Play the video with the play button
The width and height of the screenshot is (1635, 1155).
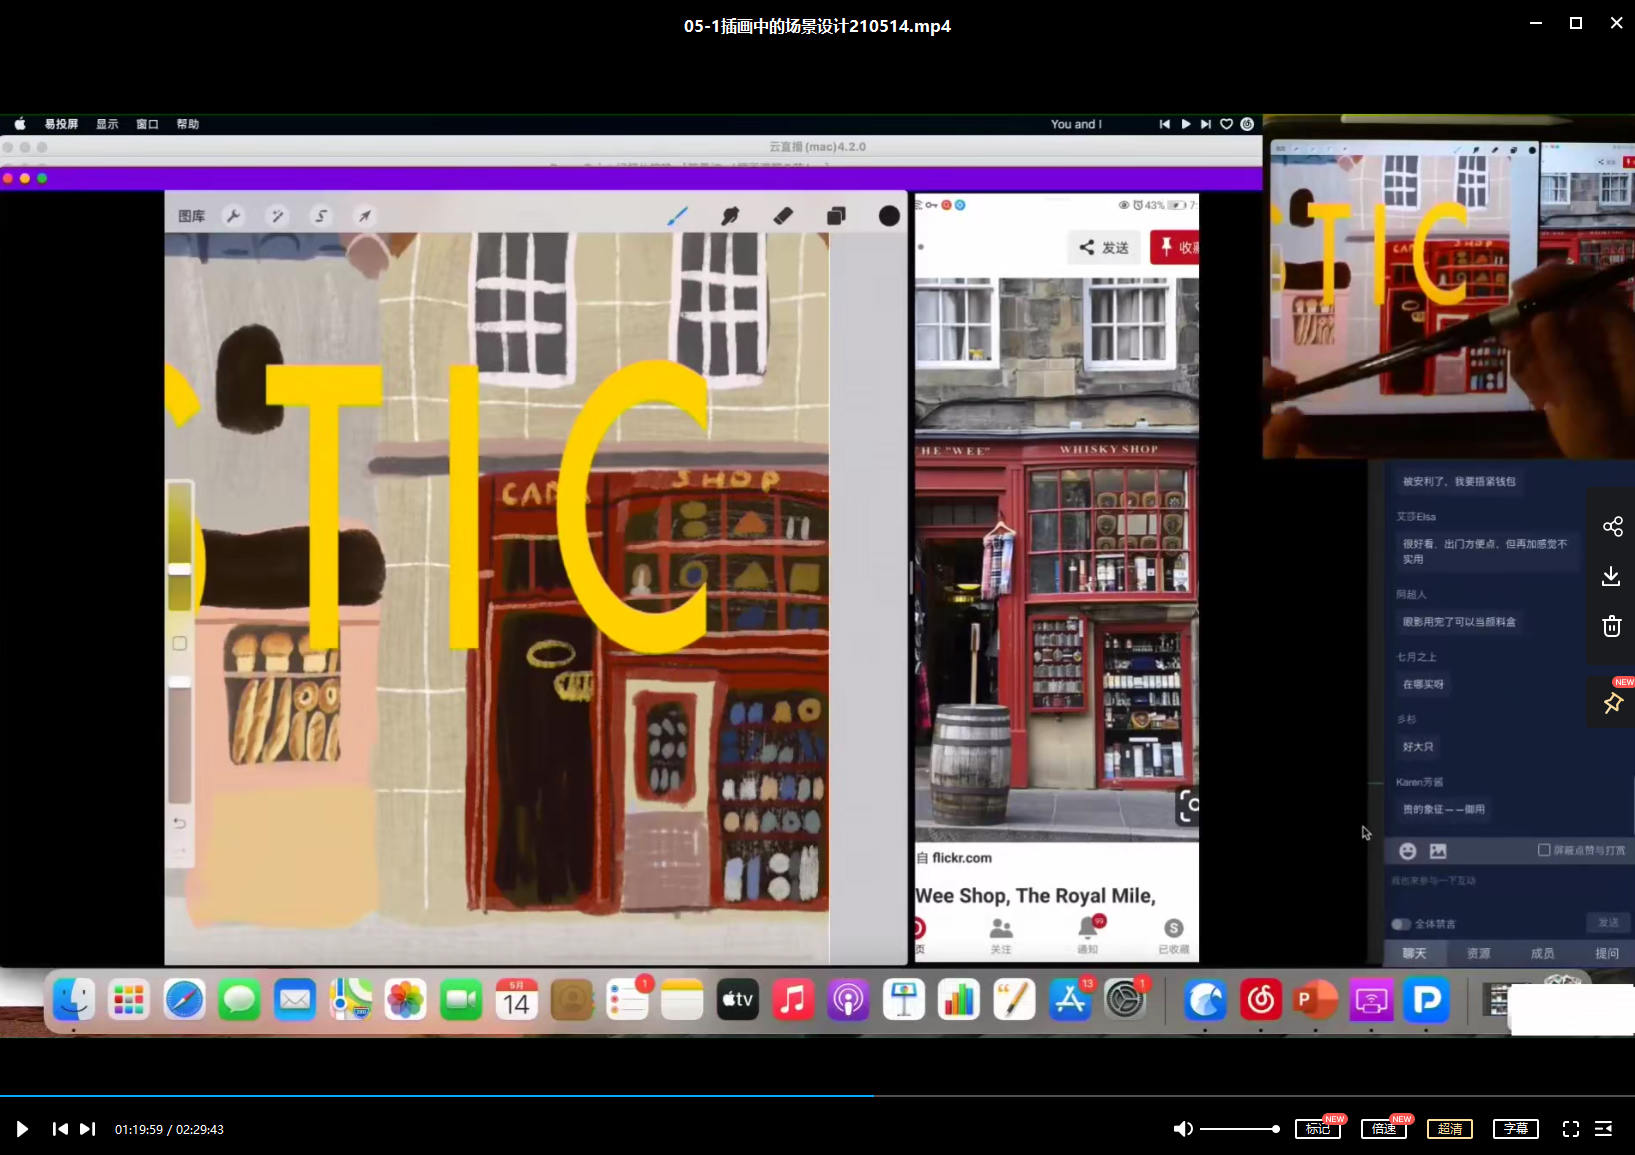[x=22, y=1129]
